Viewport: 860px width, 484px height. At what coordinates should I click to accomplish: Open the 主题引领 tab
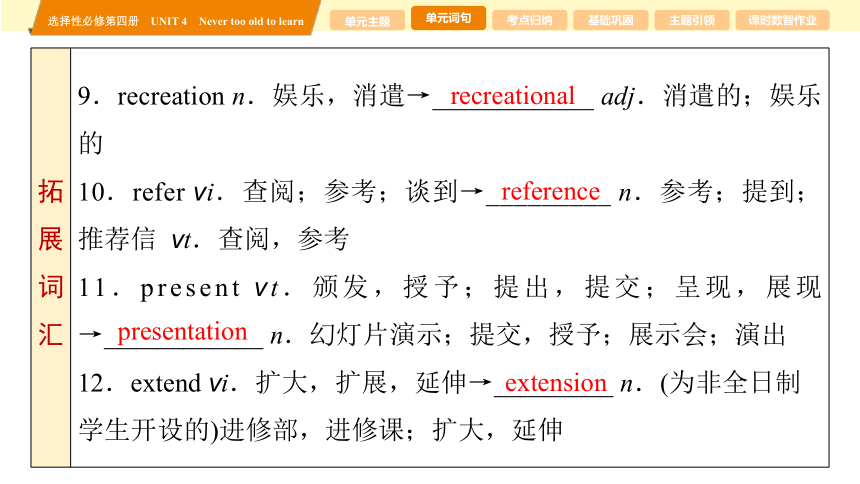click(x=692, y=21)
